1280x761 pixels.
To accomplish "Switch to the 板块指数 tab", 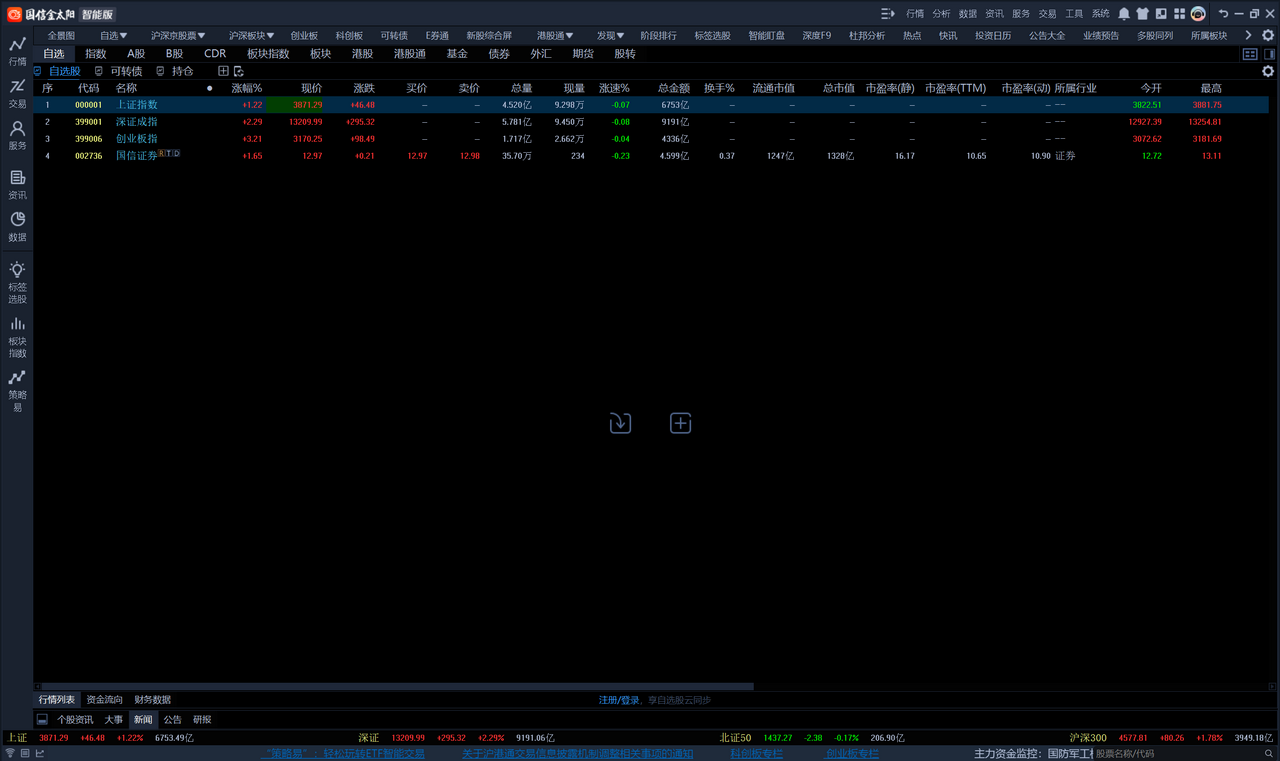I will (268, 54).
